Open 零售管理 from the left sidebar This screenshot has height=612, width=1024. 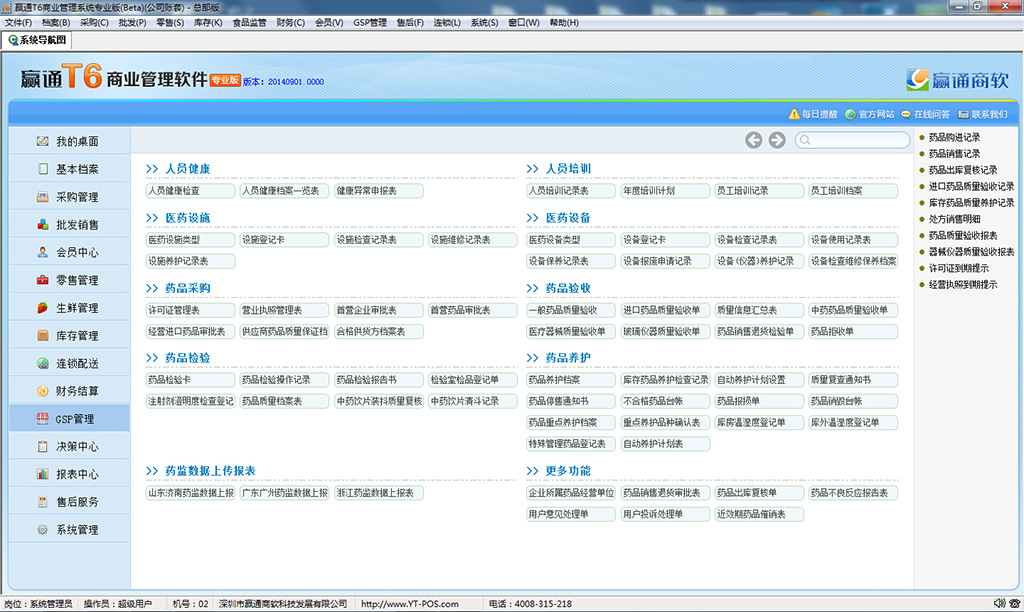(43, 280)
